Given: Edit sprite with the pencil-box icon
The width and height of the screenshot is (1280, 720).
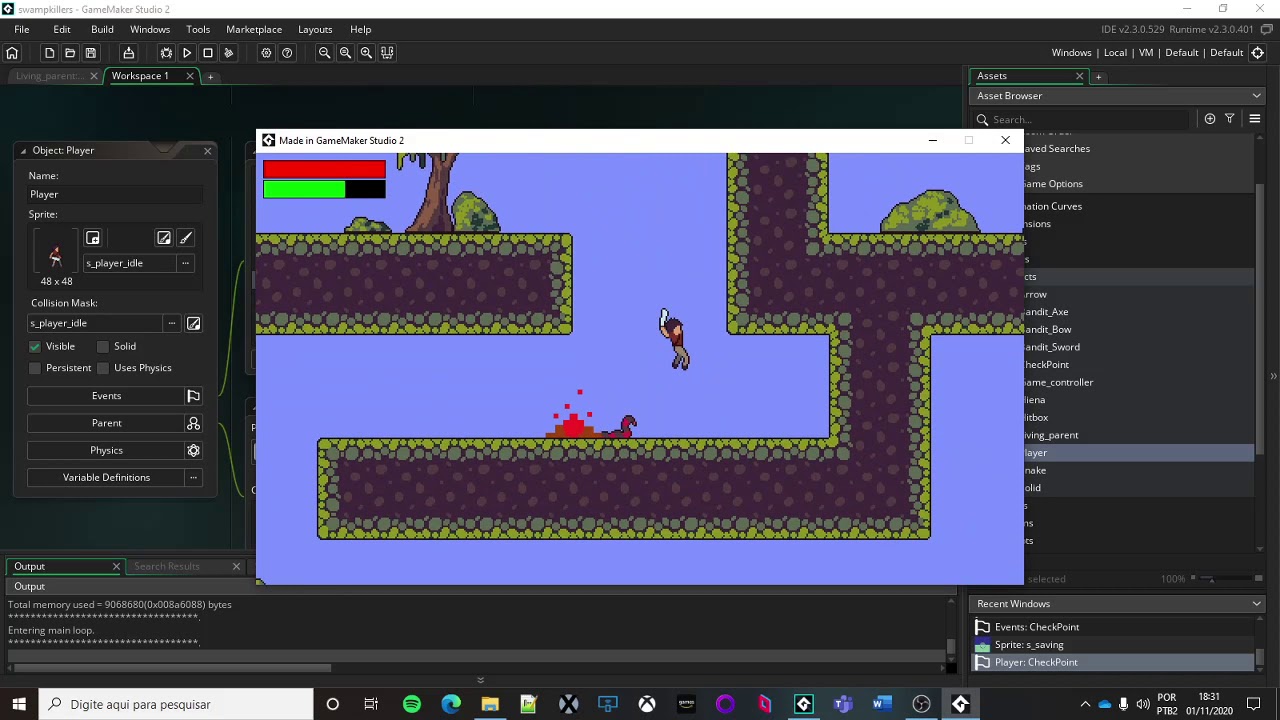Looking at the screenshot, I should 164,238.
